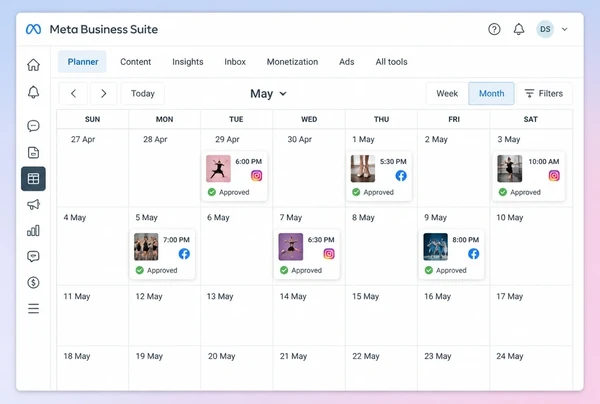This screenshot has width=600, height=404.
Task: Click Approved checkmark on 9 May post
Action: point(429,270)
